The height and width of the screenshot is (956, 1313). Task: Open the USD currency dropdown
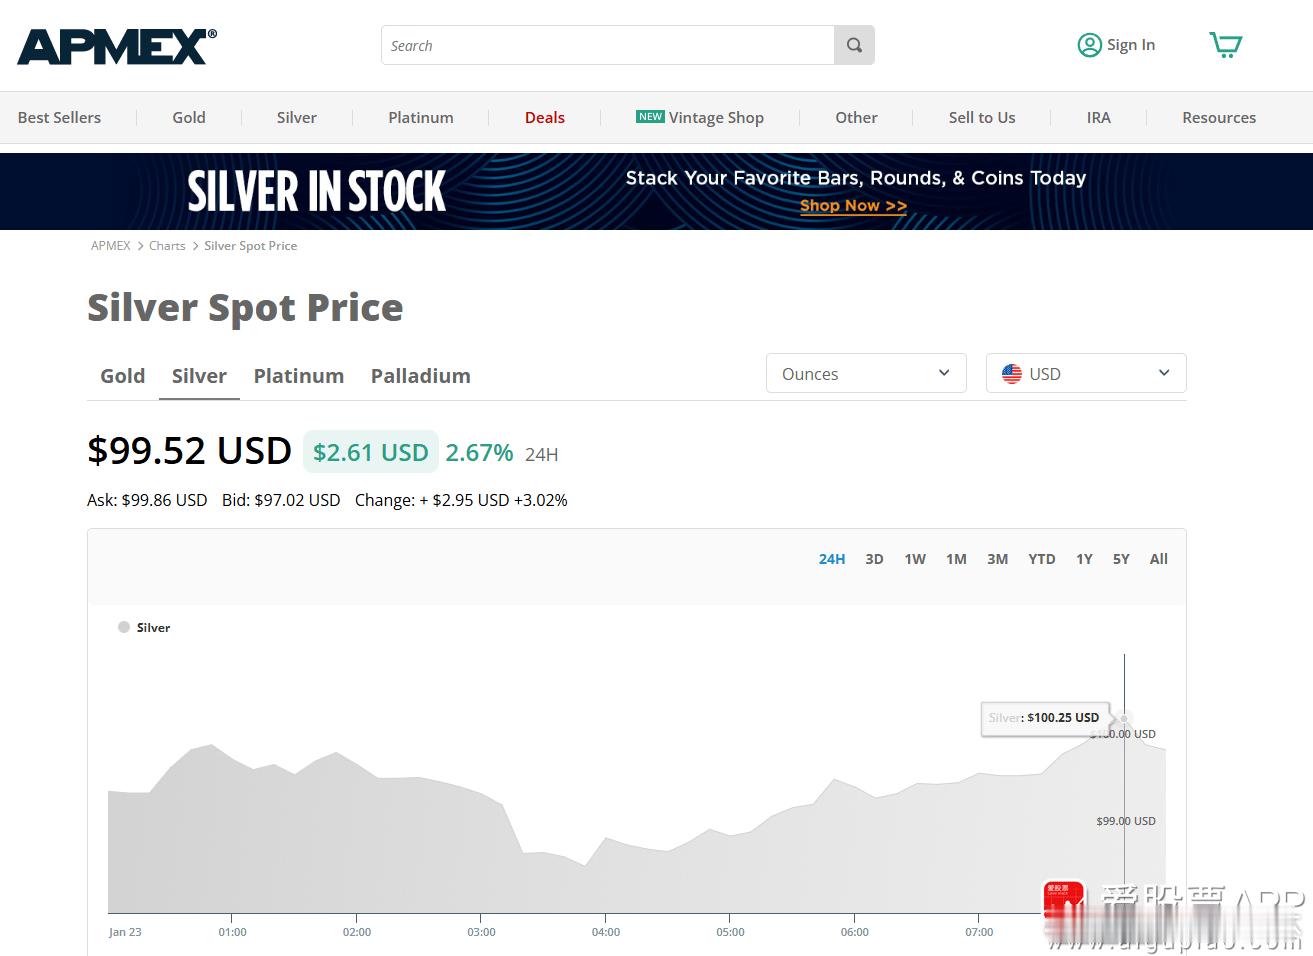[x=1086, y=373]
